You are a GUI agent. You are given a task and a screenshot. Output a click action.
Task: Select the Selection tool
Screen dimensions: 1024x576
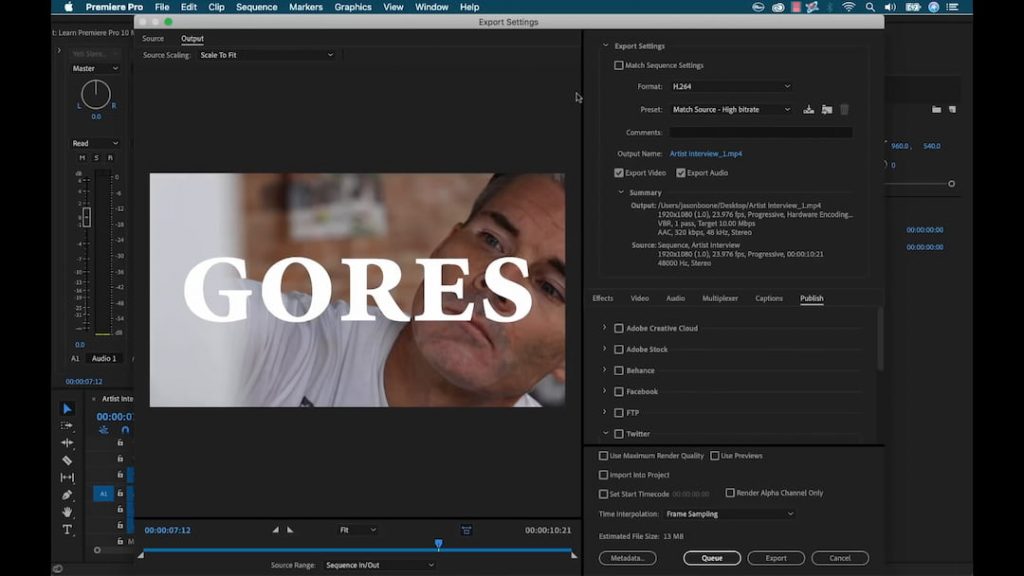tap(66, 408)
